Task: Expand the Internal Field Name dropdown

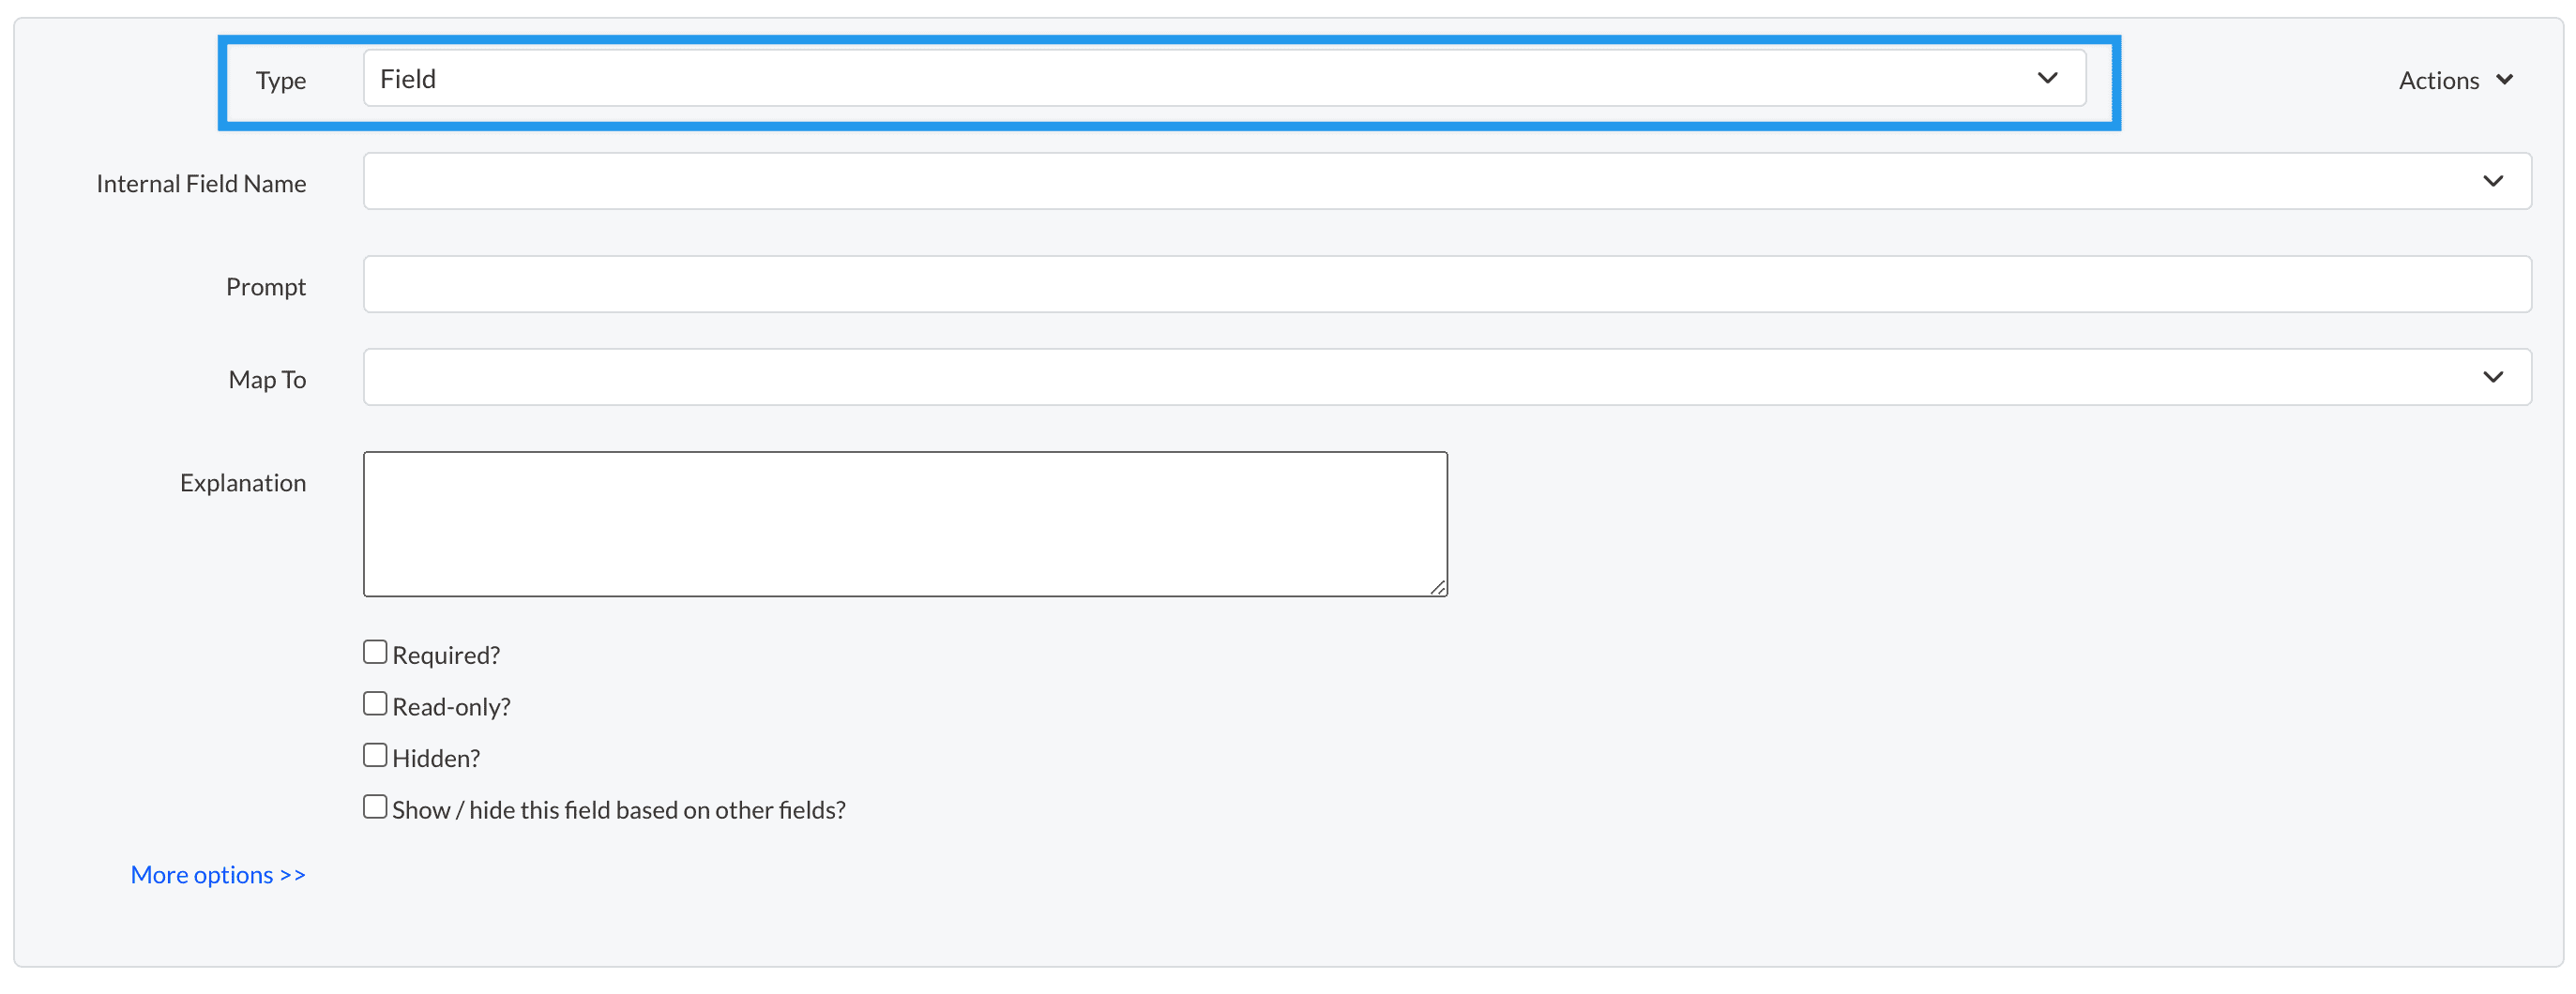Action: pos(1400,181)
